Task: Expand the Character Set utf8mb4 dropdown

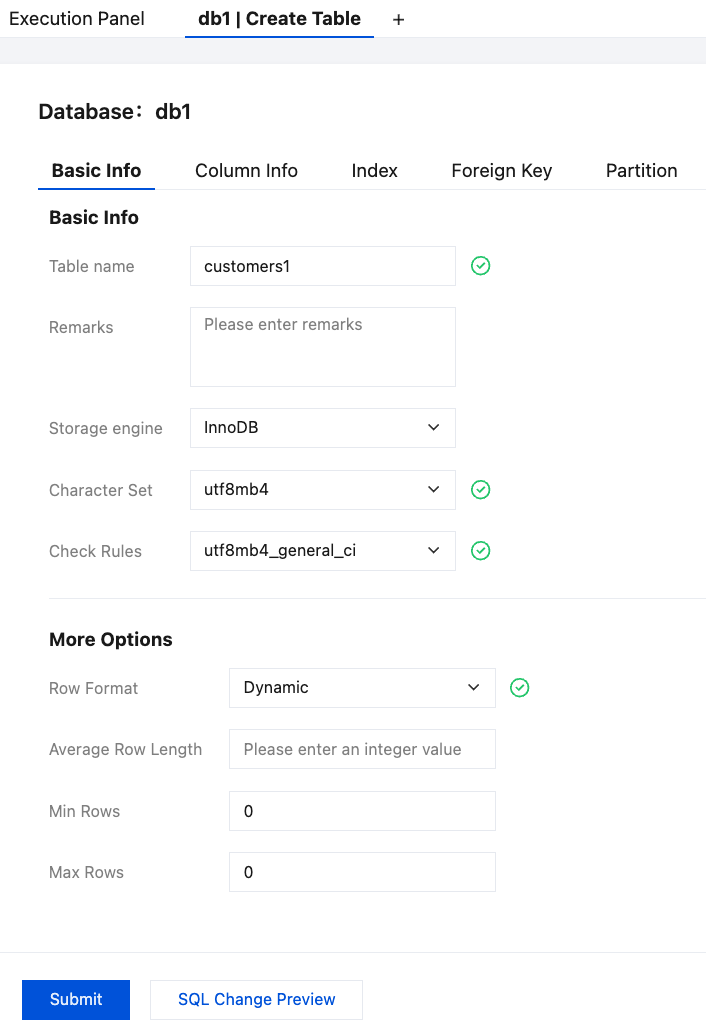Action: click(x=322, y=490)
